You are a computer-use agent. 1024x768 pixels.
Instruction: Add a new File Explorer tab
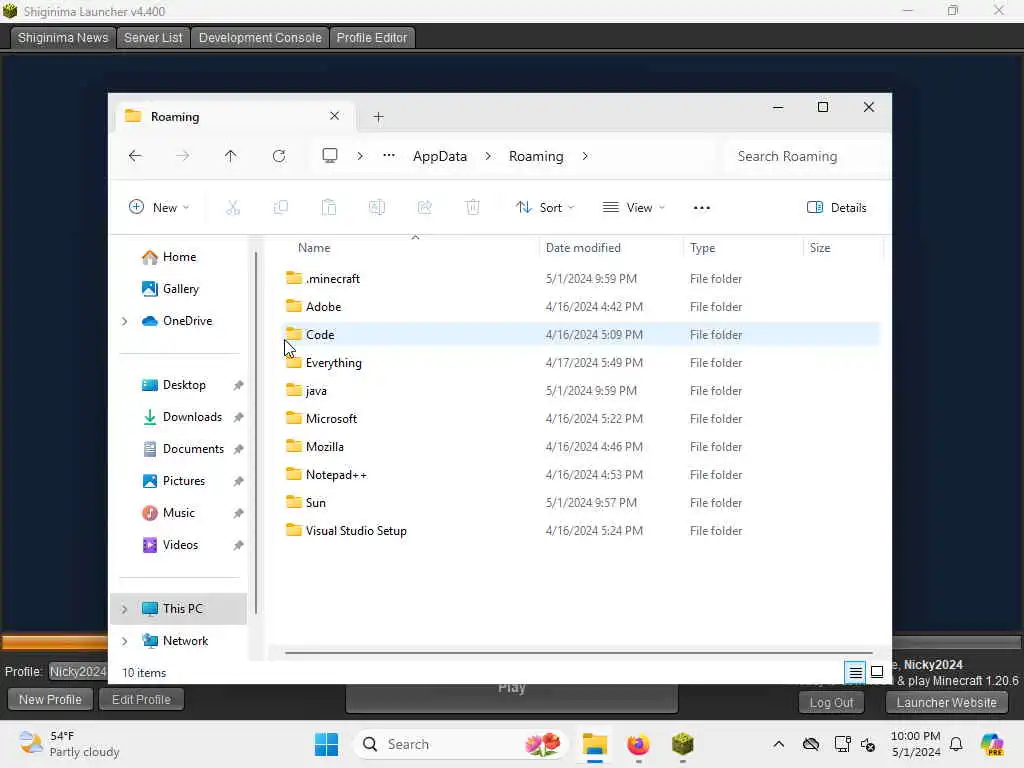(378, 117)
